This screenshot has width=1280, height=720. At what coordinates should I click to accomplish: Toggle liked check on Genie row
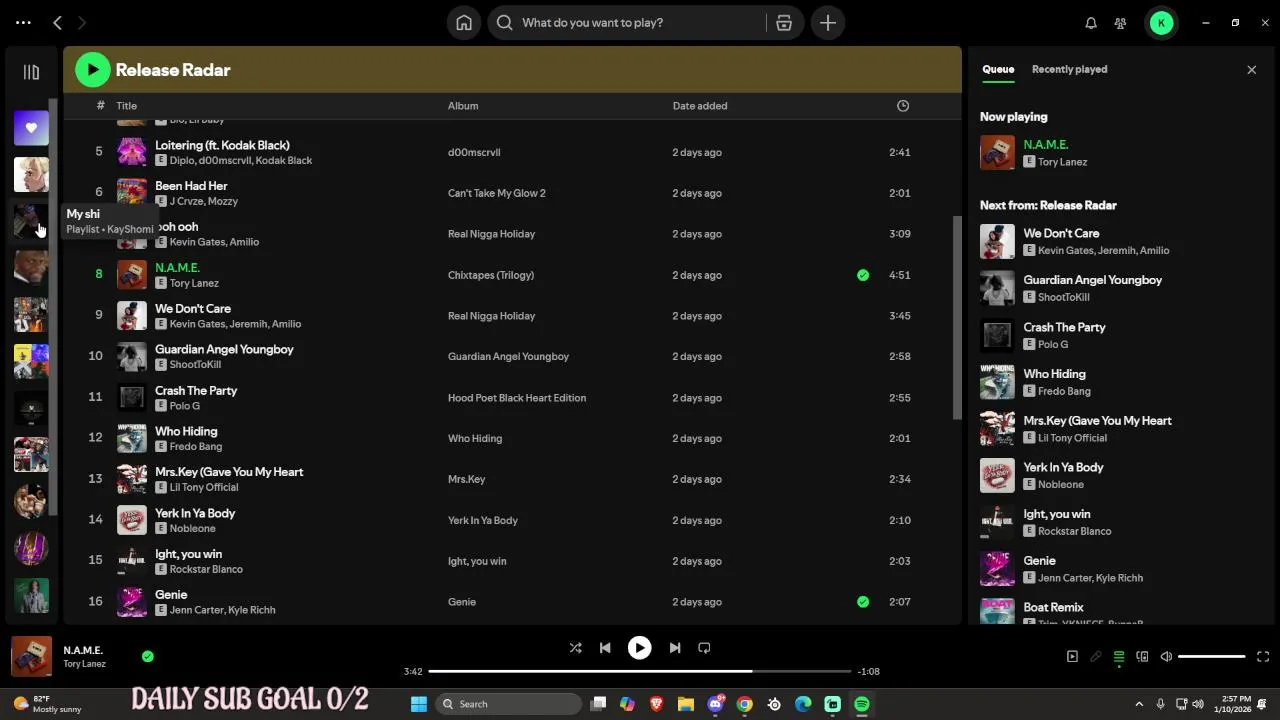coord(863,602)
